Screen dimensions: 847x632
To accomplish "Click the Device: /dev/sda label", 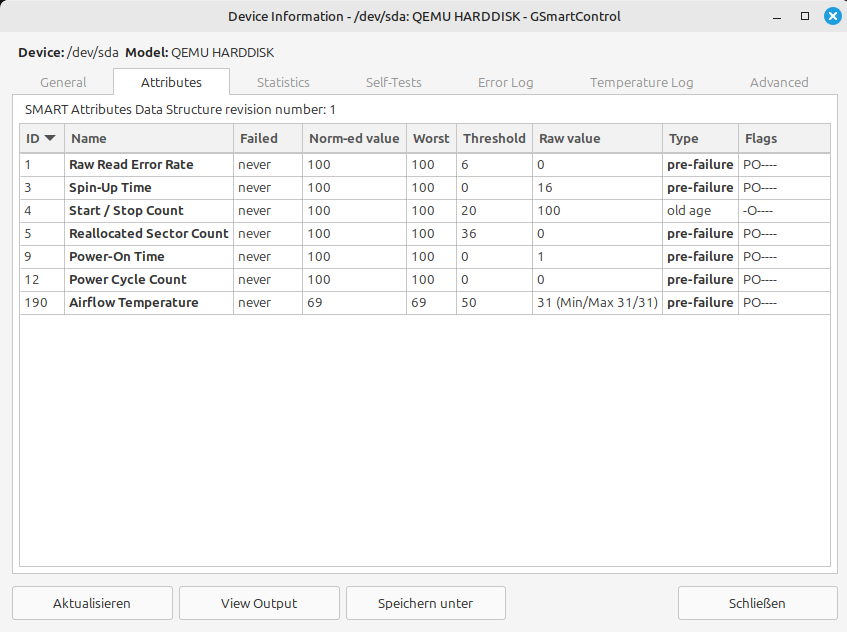I will click(x=68, y=52).
